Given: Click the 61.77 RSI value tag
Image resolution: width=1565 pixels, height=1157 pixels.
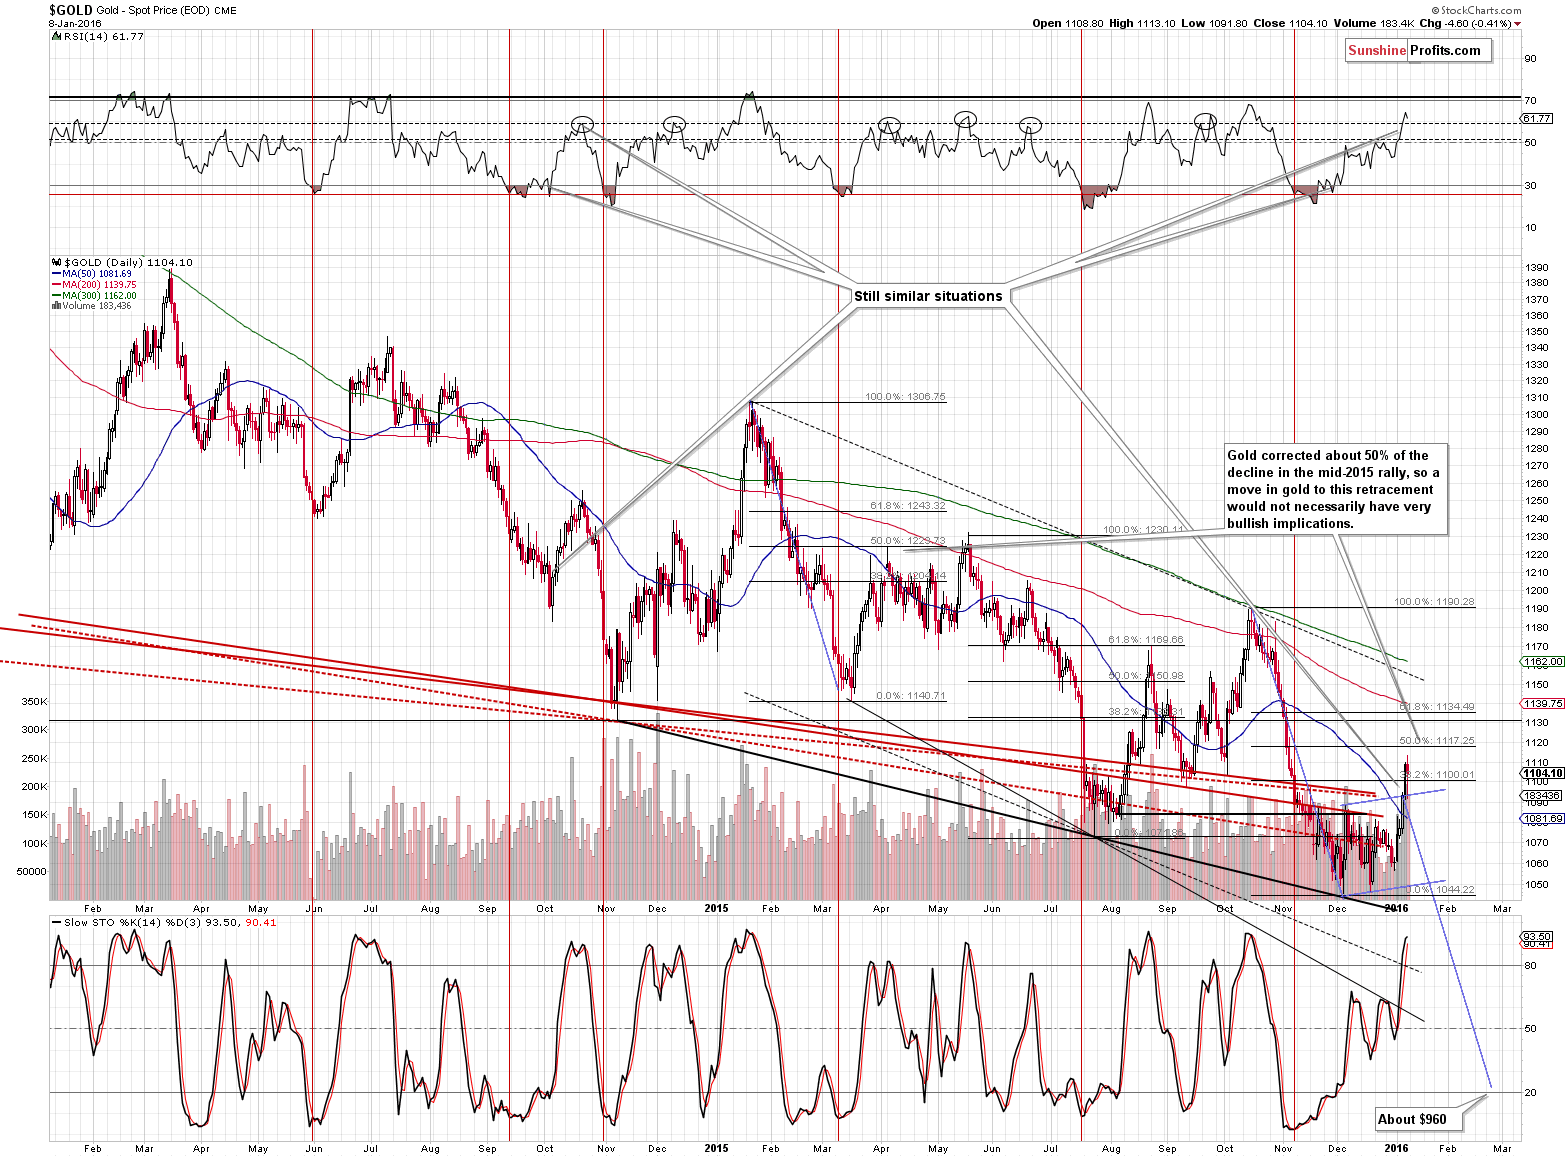Looking at the screenshot, I should pos(1538,119).
